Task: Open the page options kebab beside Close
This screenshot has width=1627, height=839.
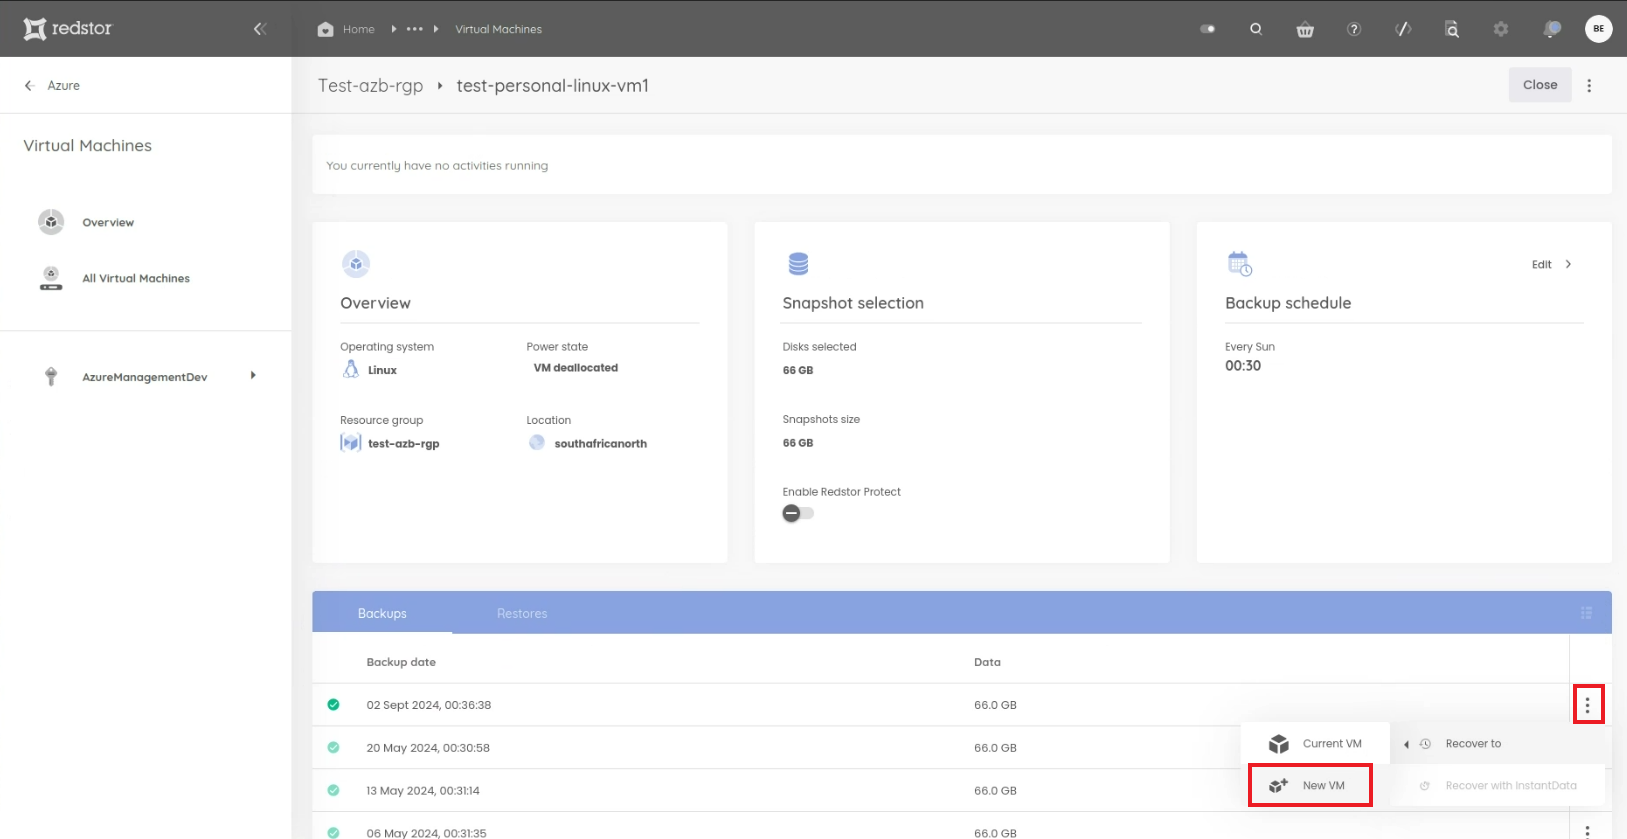Action: click(1589, 85)
